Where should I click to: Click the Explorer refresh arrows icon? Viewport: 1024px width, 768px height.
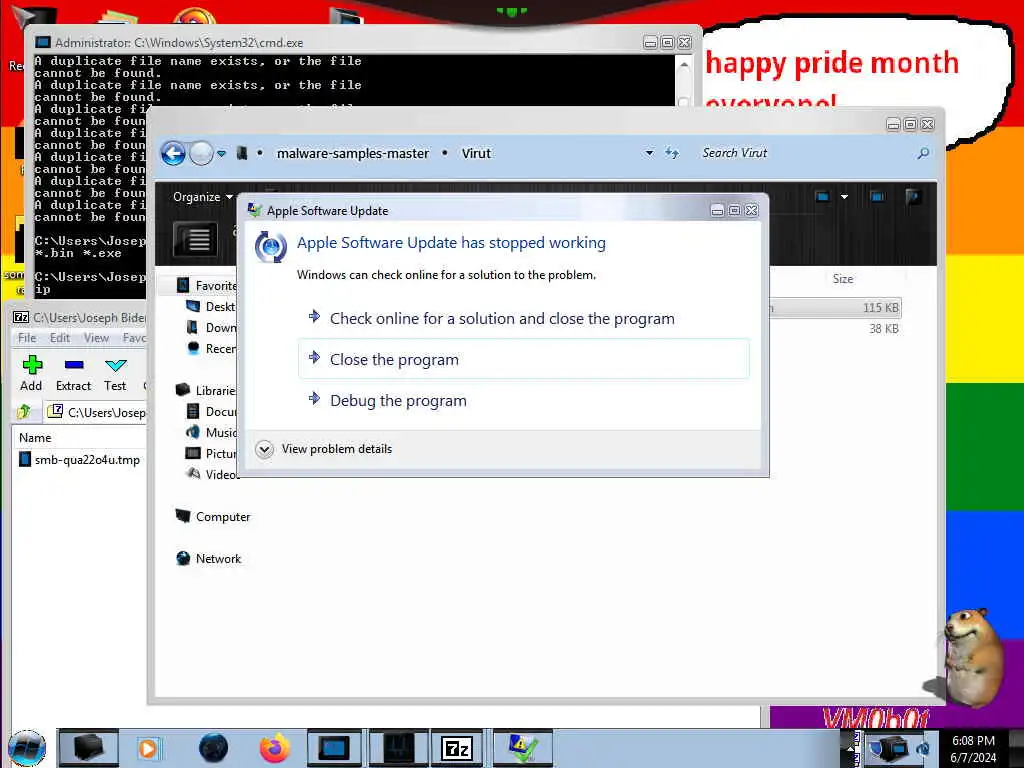[672, 153]
